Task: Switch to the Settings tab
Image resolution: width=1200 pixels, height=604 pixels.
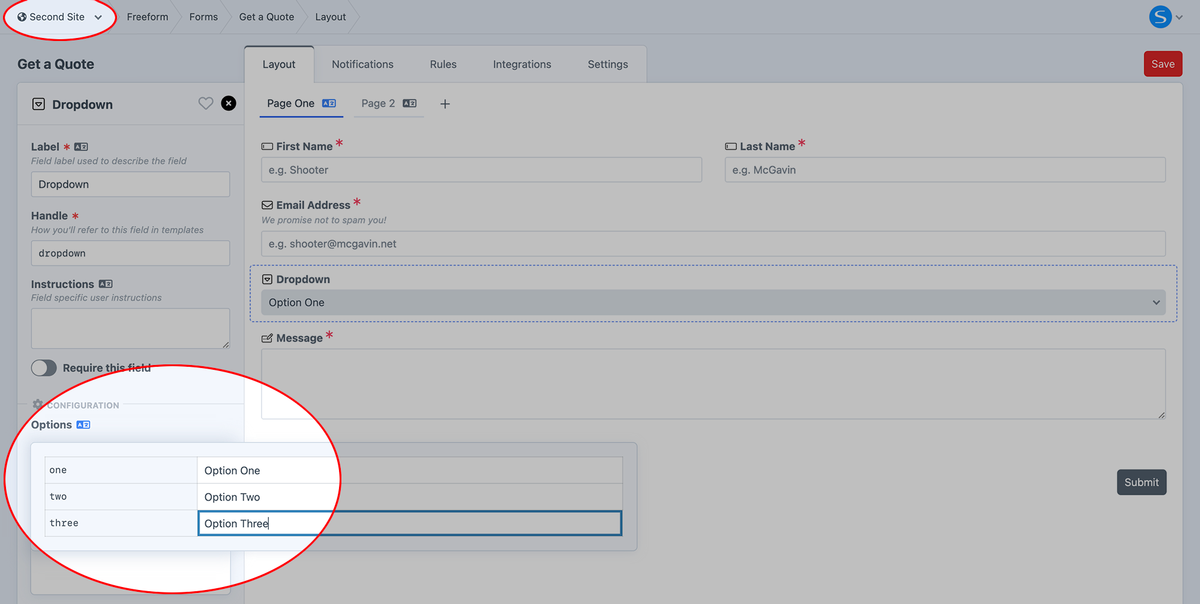Action: coord(608,64)
